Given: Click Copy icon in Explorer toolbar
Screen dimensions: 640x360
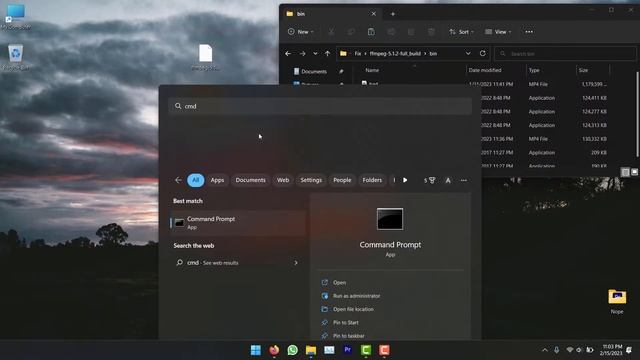Looking at the screenshot, I should 351,32.
